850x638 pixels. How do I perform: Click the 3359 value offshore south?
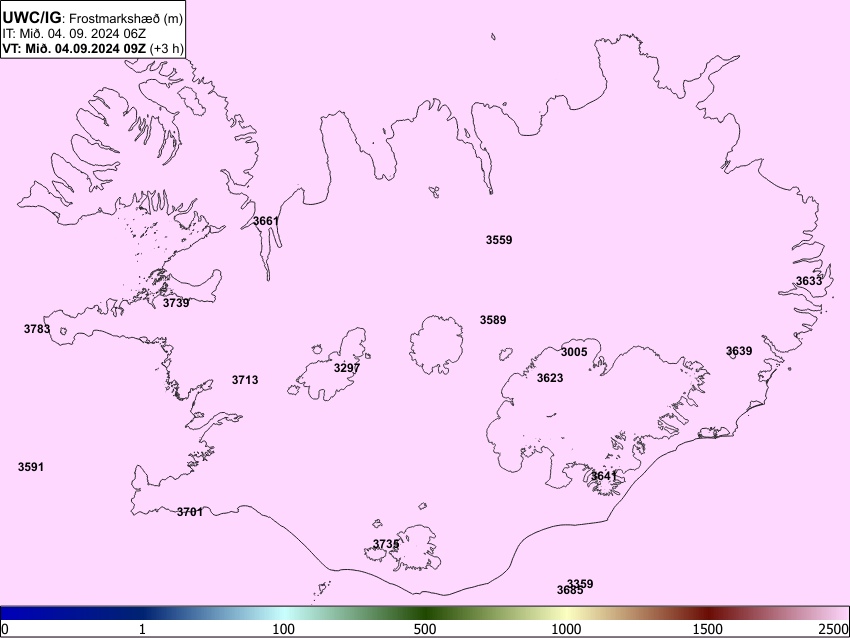(x=581, y=583)
